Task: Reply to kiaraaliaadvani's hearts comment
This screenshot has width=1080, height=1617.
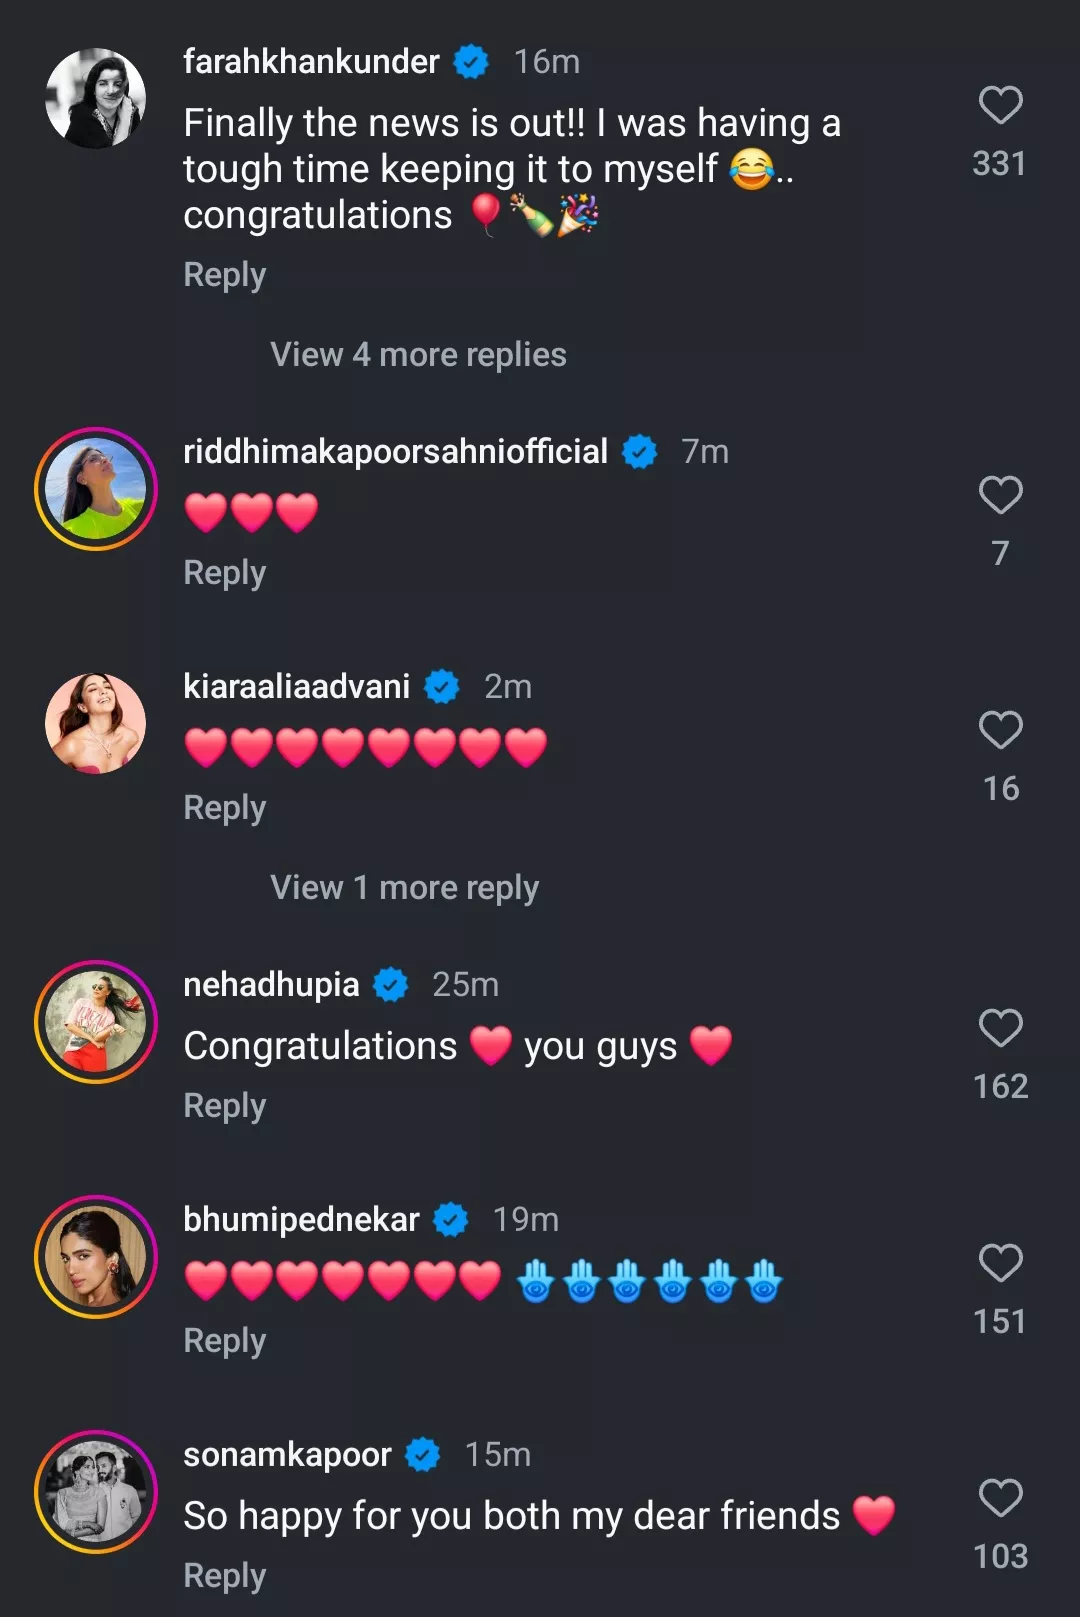Action: click(225, 808)
